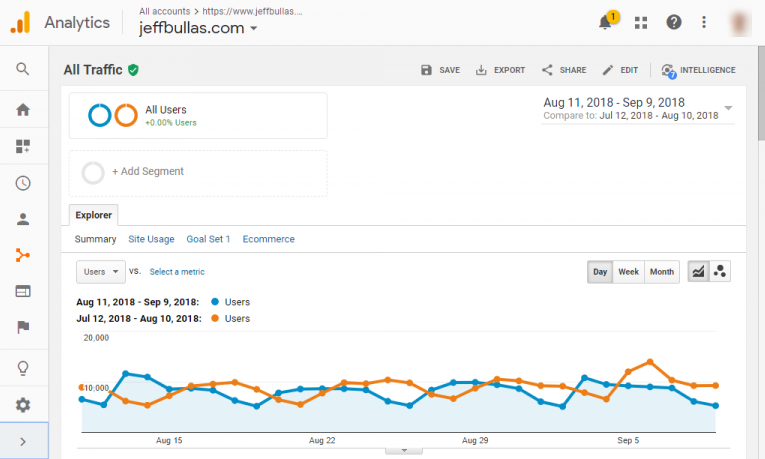Select the Explorer tab
Image resolution: width=765 pixels, height=459 pixels.
pos(94,215)
